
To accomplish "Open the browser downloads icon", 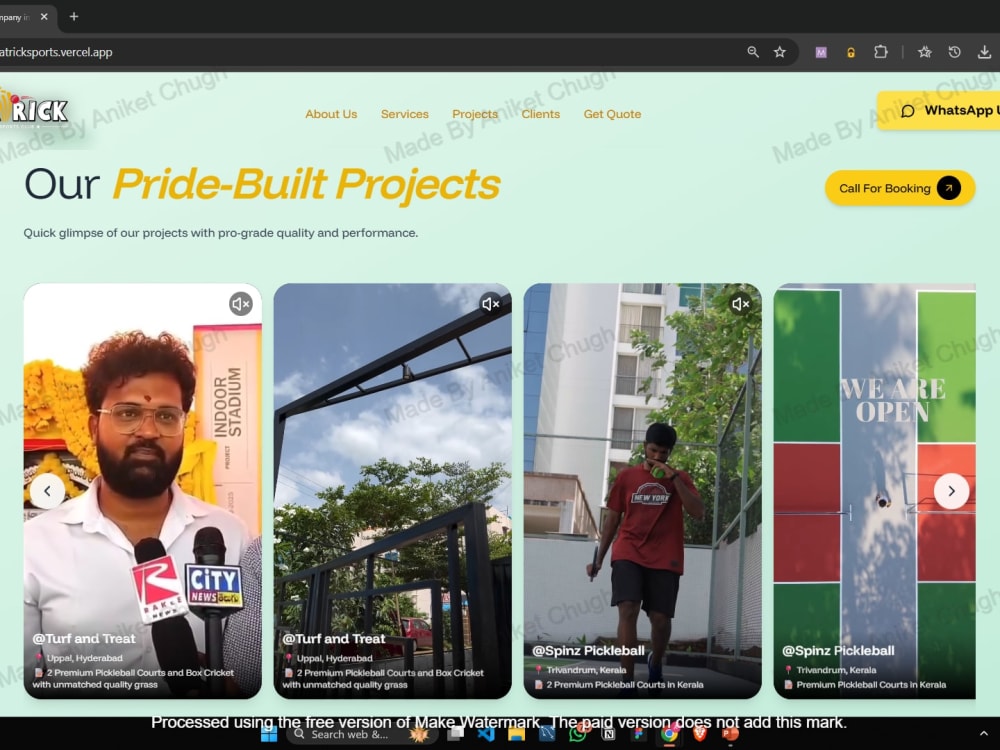I will point(984,52).
